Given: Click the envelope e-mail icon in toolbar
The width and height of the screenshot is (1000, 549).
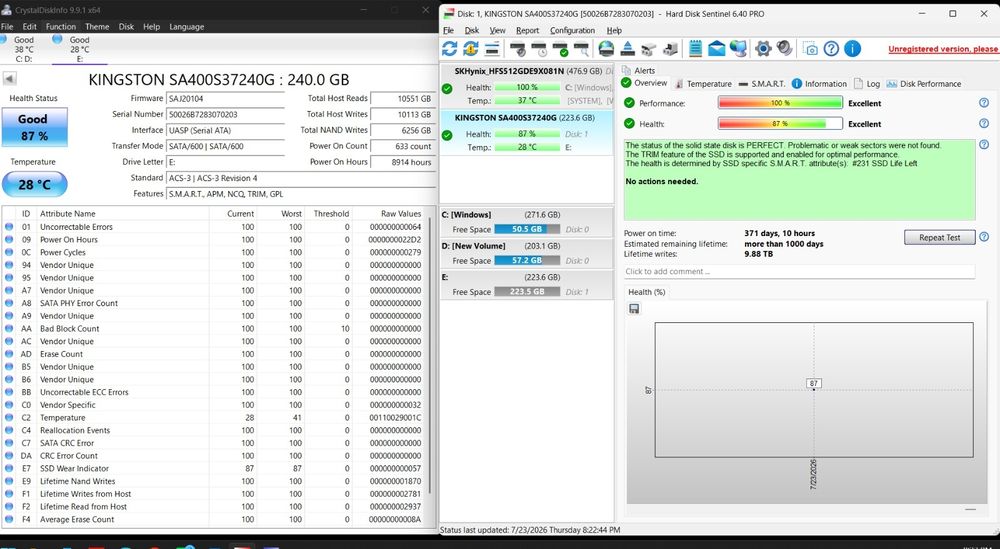Looking at the screenshot, I should click(716, 48).
